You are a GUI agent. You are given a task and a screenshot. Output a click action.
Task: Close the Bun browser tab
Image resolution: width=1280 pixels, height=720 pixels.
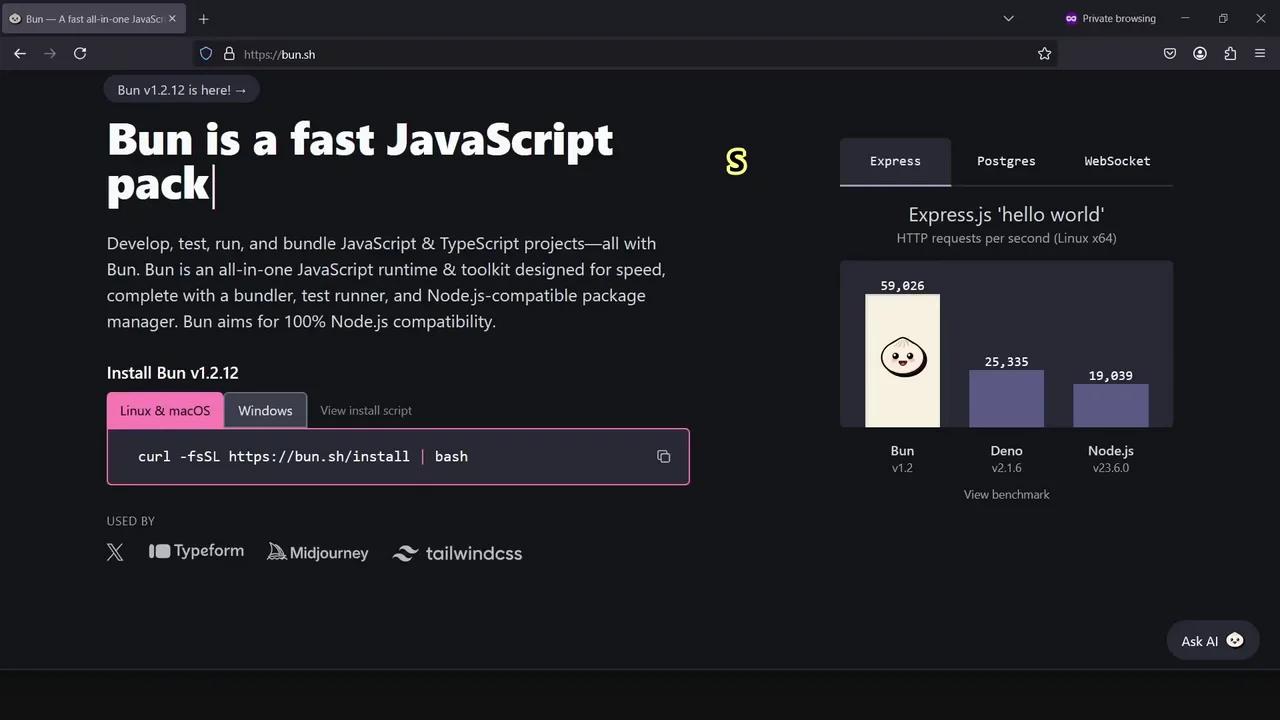[x=172, y=19]
